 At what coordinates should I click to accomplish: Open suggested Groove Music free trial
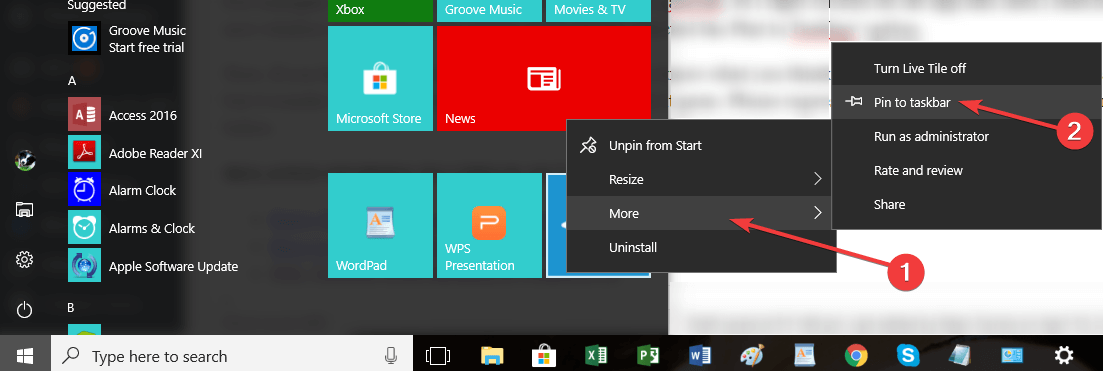(127, 39)
